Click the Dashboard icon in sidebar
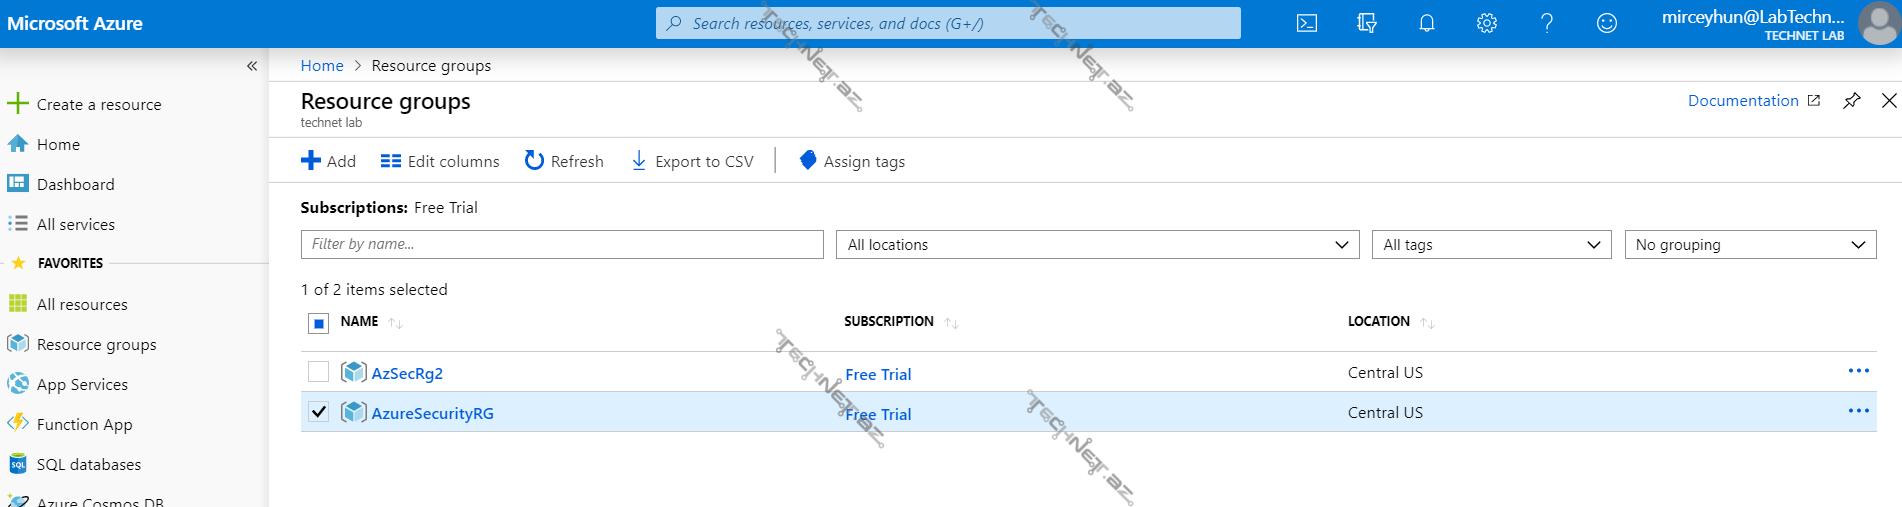The width and height of the screenshot is (1902, 507). 18,184
